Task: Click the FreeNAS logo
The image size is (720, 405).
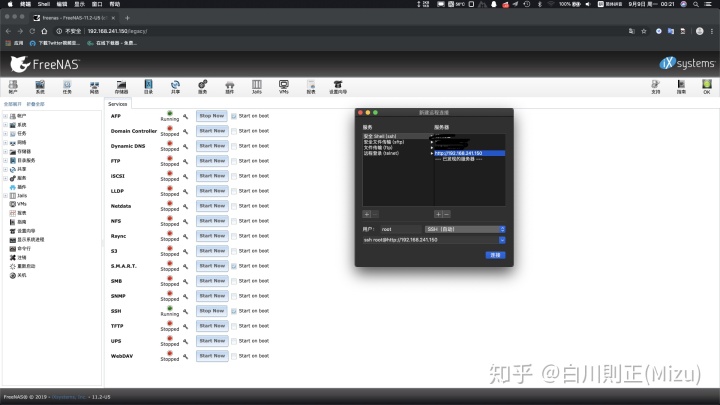Action: (x=45, y=64)
